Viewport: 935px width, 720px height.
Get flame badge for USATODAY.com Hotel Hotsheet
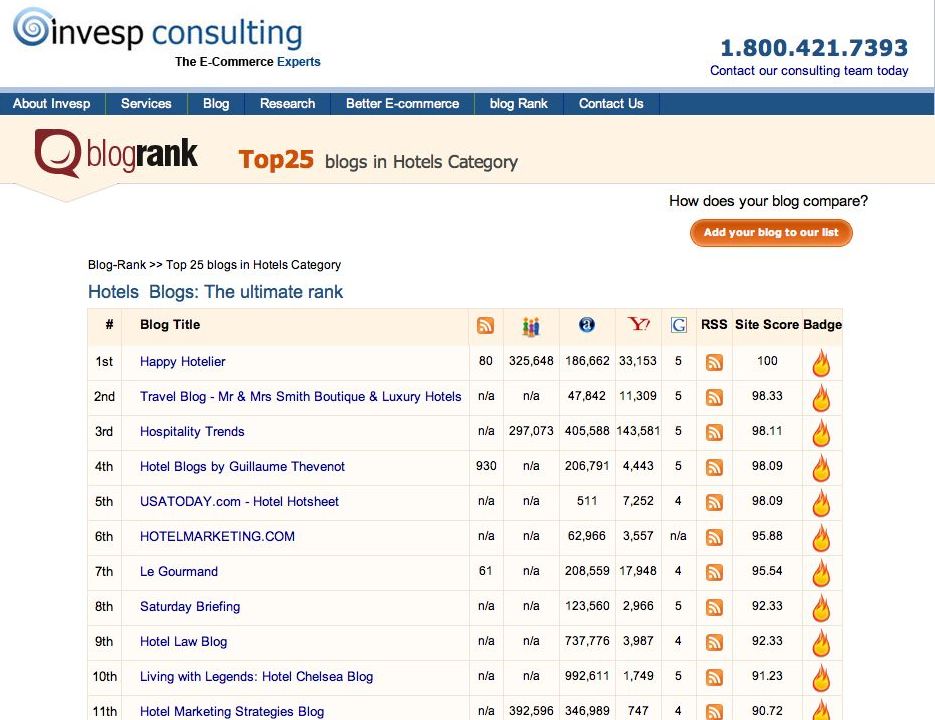click(821, 503)
